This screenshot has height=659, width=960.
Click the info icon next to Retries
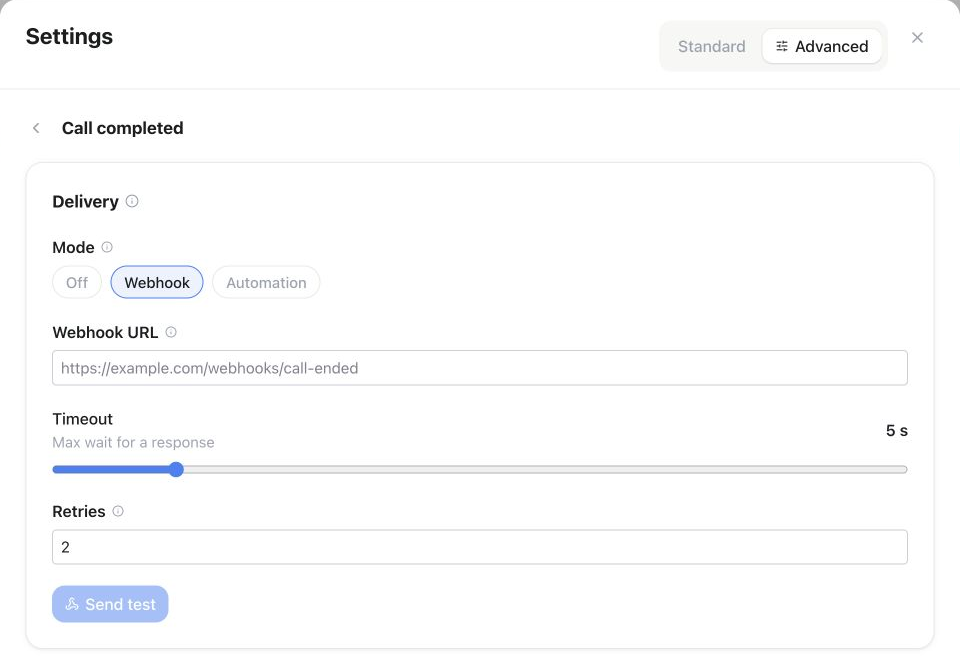click(118, 511)
